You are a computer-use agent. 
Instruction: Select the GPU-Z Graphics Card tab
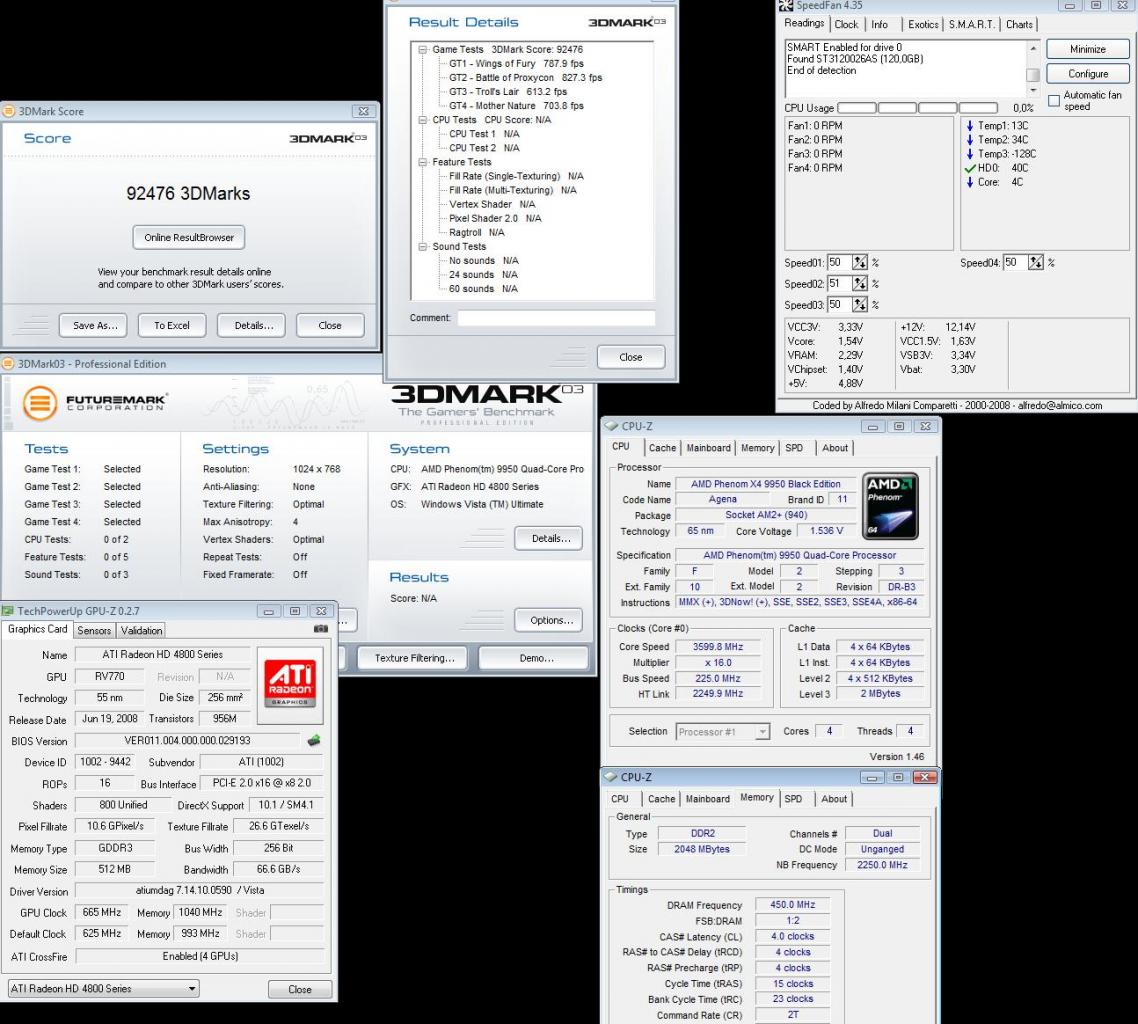37,629
